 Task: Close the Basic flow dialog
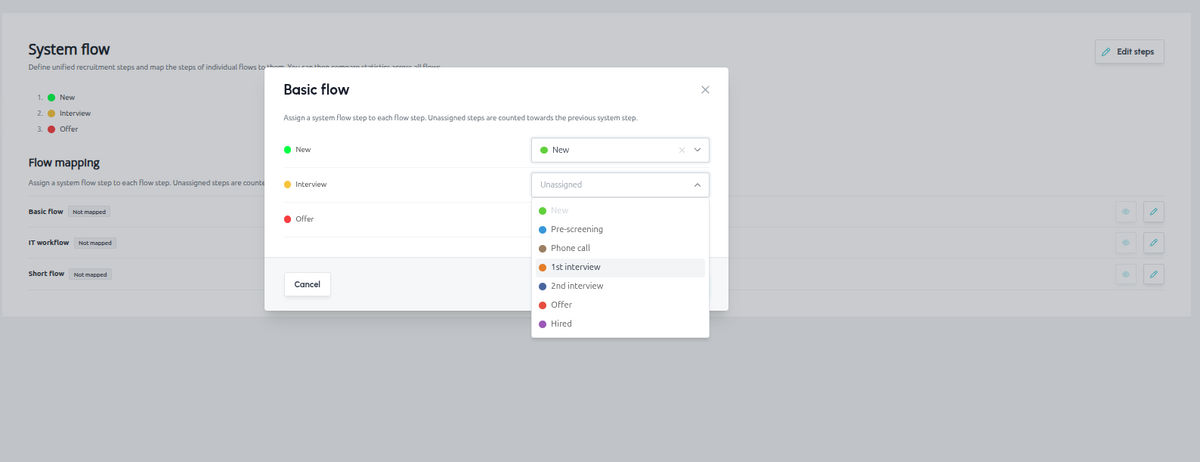pyautogui.click(x=705, y=90)
